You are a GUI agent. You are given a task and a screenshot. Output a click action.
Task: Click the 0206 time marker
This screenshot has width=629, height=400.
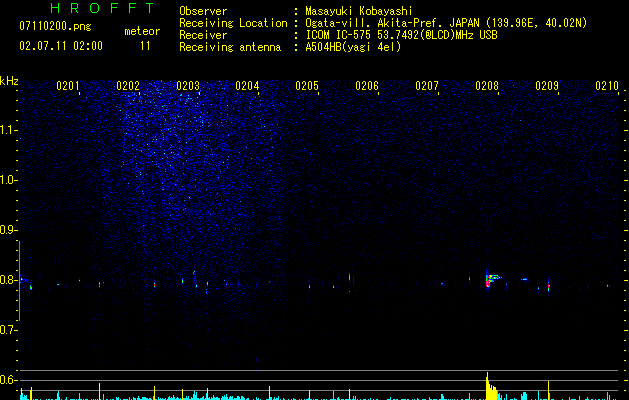pos(367,85)
